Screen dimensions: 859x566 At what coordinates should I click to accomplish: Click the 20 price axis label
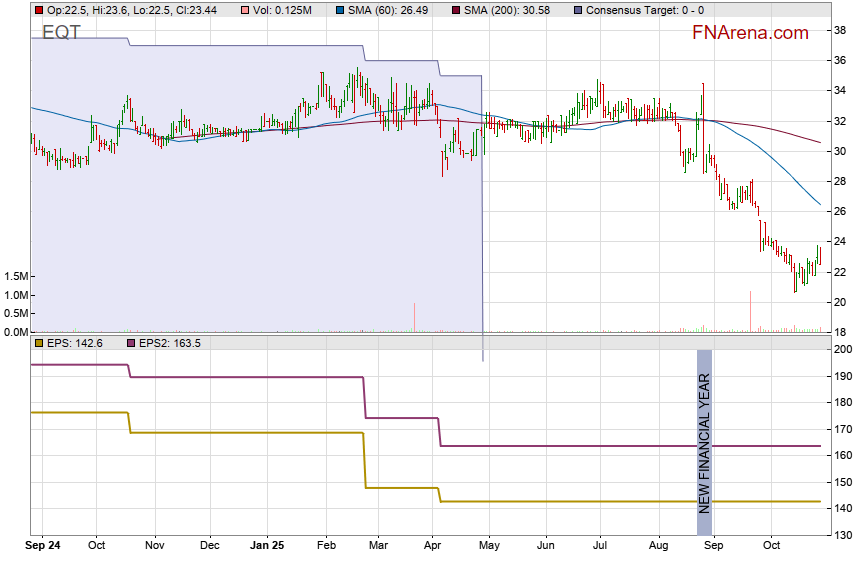[x=839, y=302]
